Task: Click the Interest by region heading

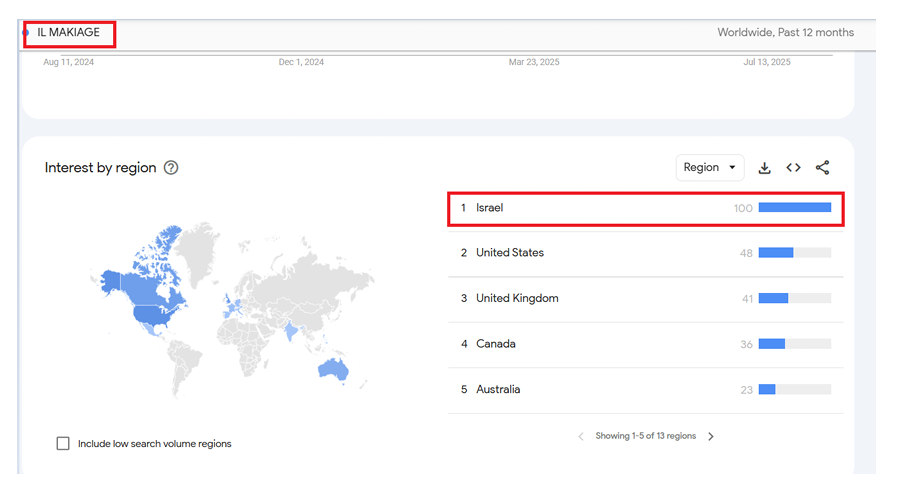Action: 100,168
